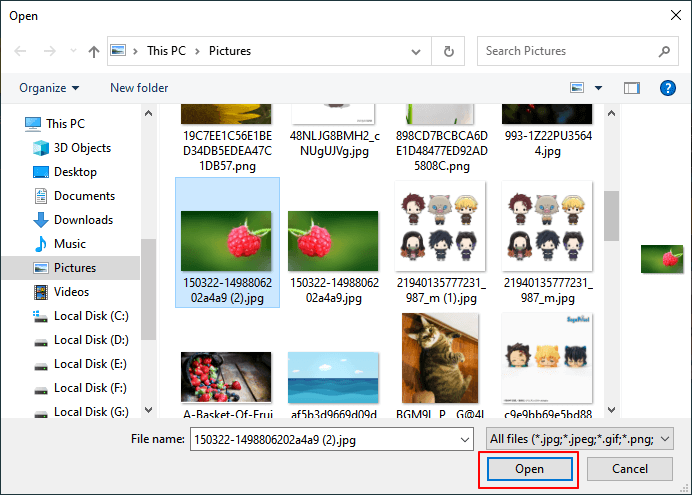Screen dimensions: 692x495
Task: Expand the File name history dropdown
Action: [464, 439]
